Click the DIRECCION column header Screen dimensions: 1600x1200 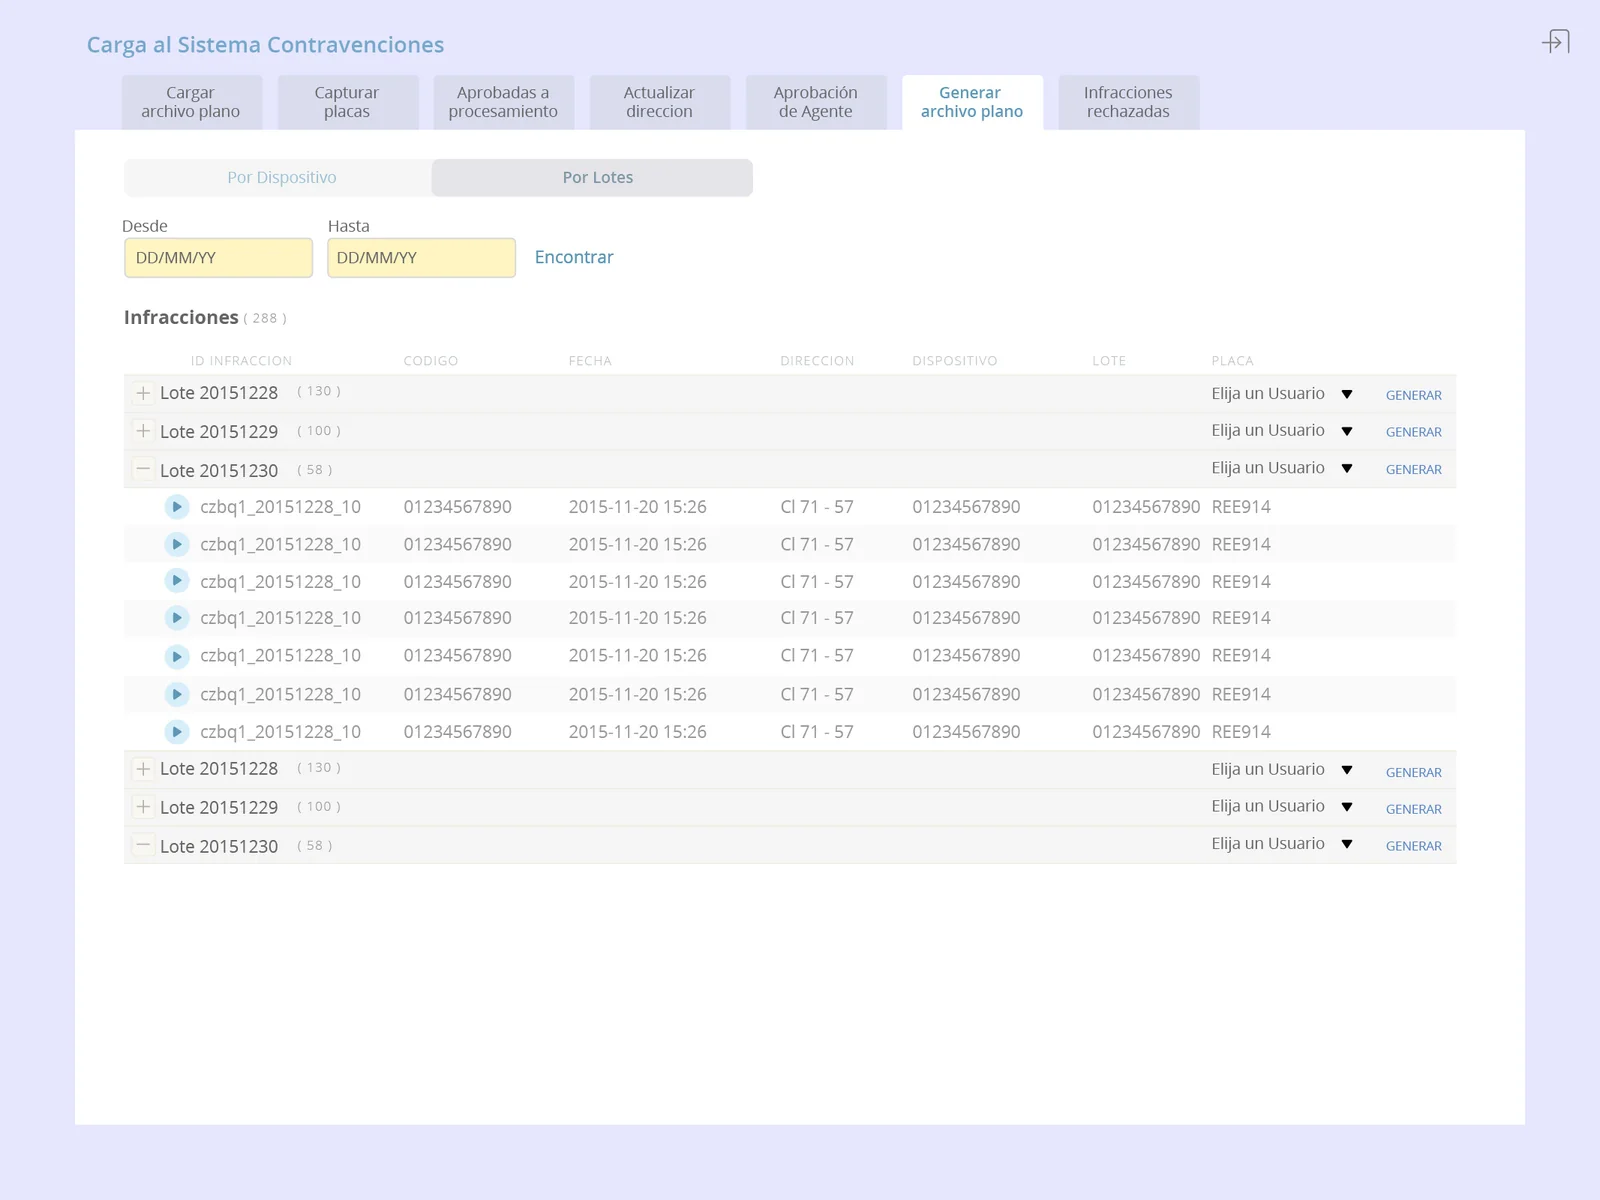click(817, 361)
